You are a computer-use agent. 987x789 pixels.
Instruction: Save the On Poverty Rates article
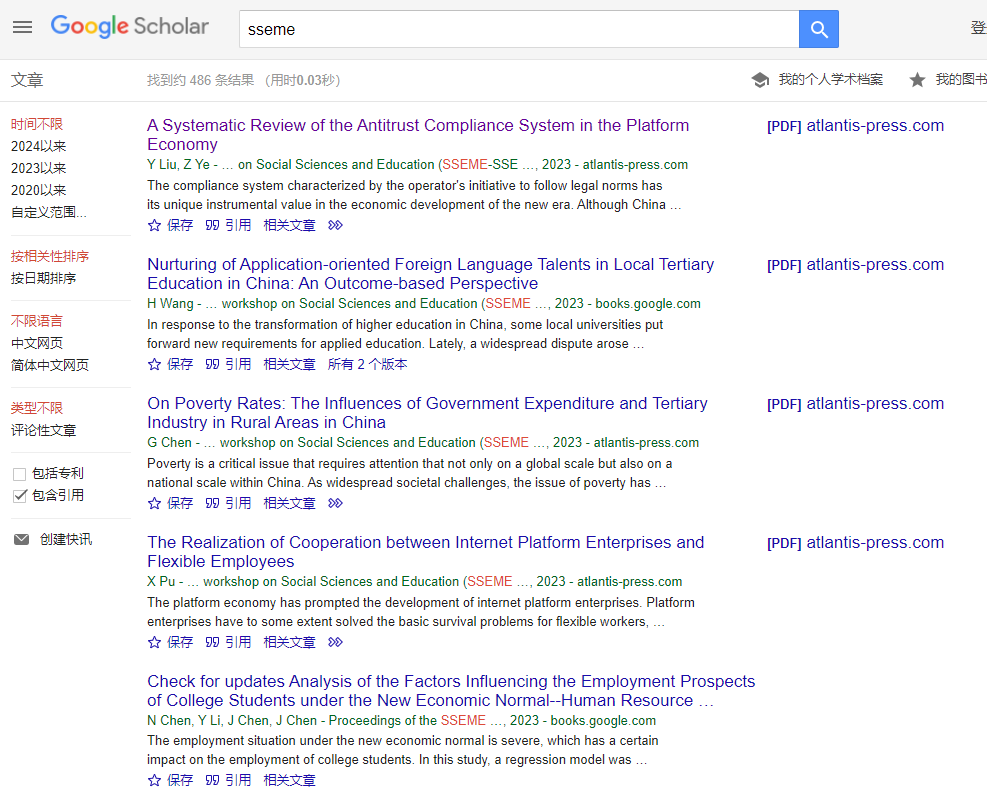point(171,503)
